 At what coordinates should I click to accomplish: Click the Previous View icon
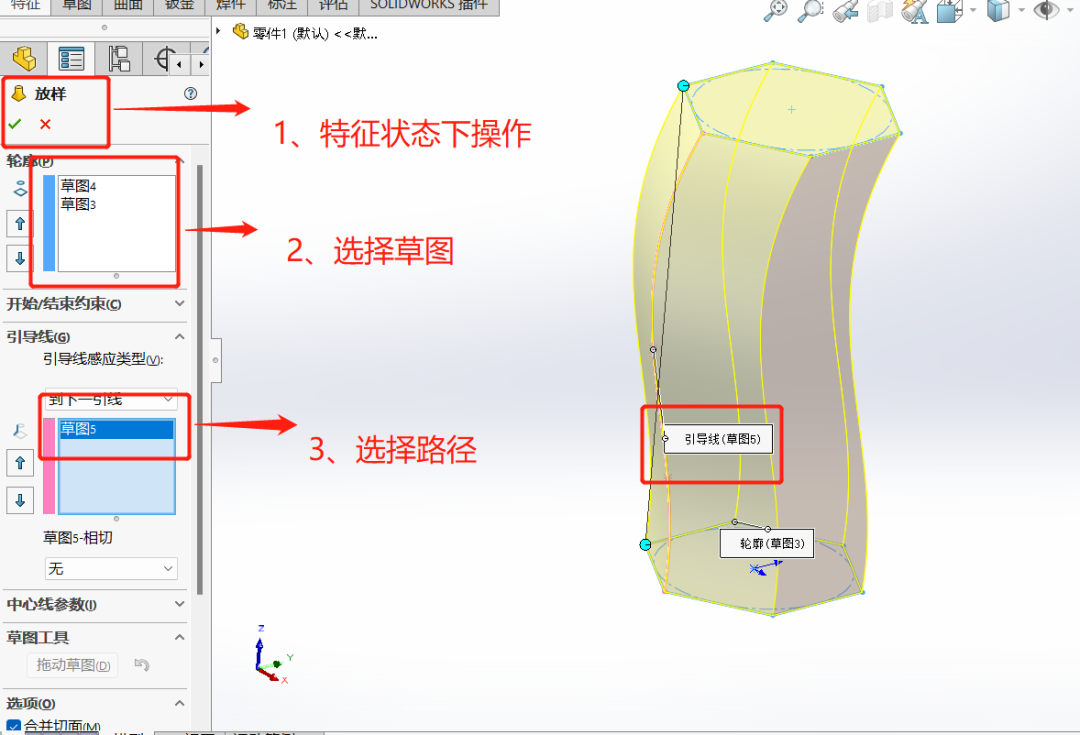(x=845, y=12)
